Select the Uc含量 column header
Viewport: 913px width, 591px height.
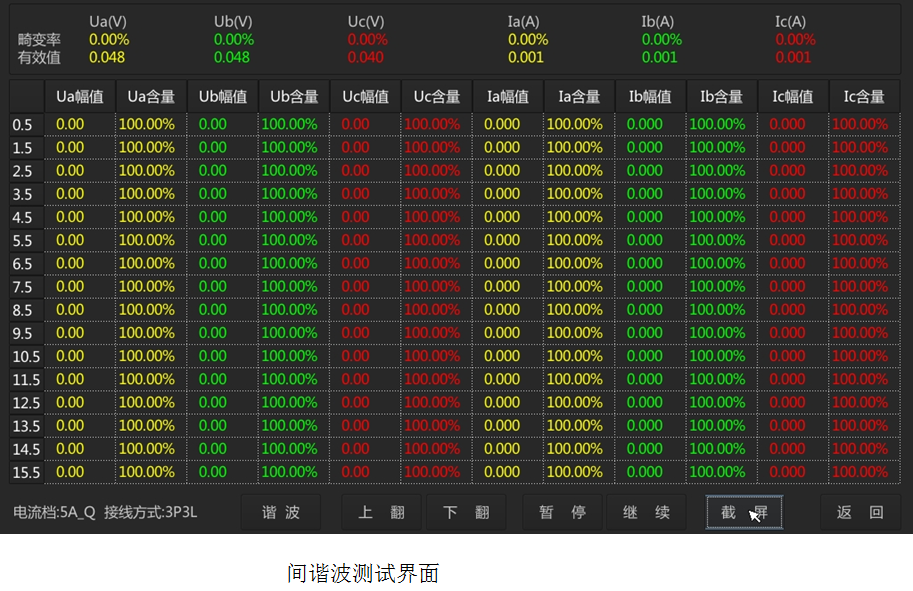[x=437, y=97]
